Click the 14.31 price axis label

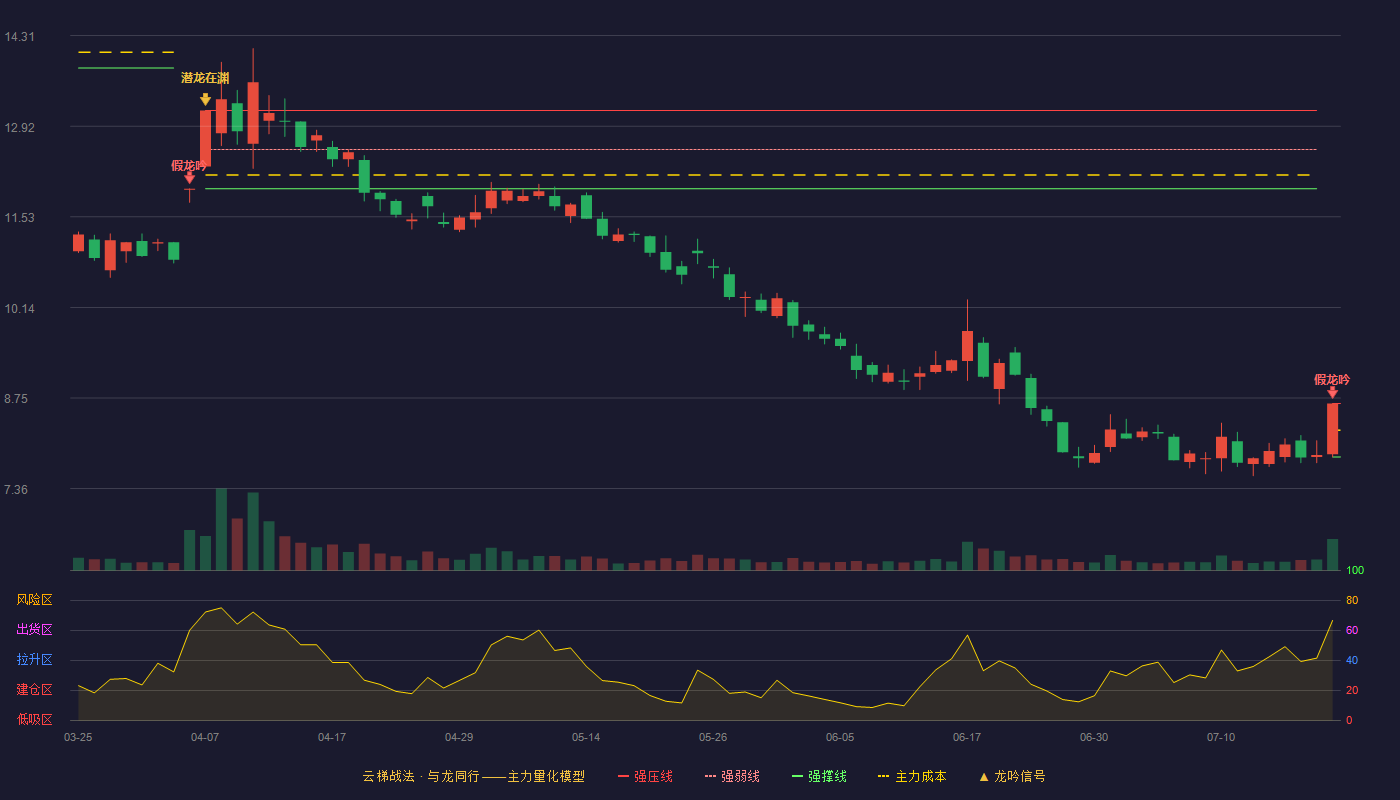click(19, 37)
